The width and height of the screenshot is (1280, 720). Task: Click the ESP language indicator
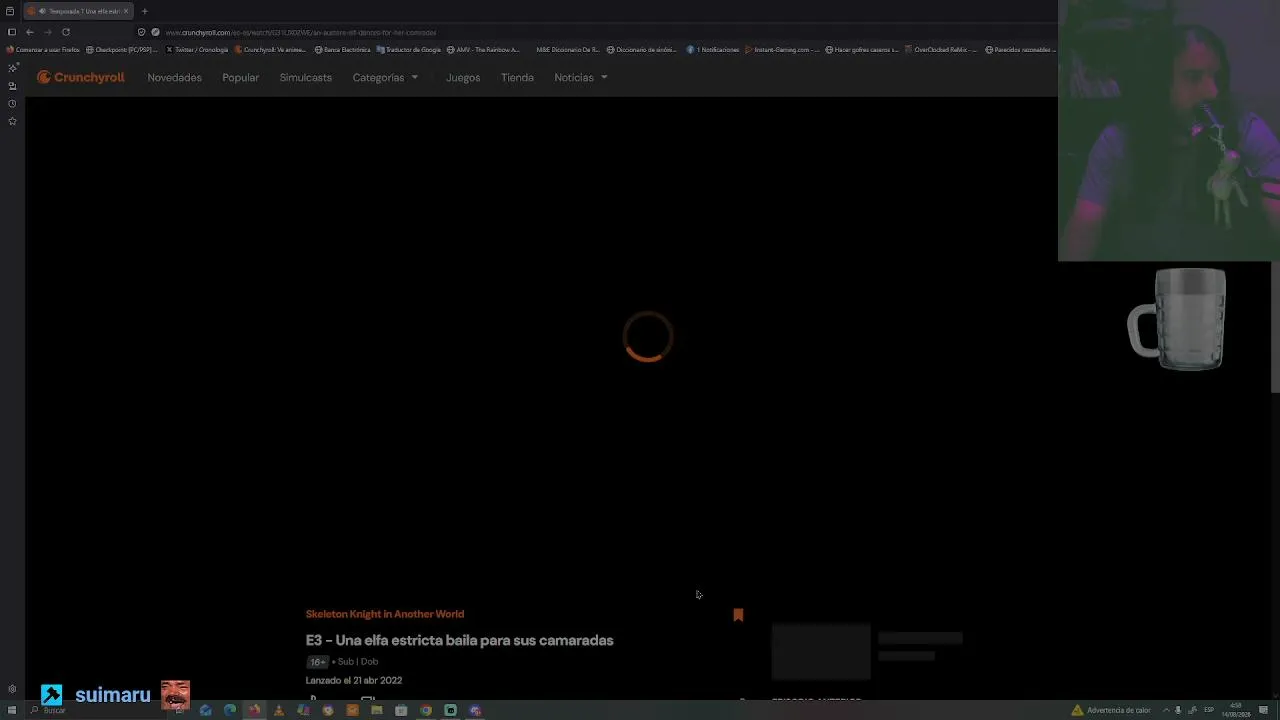pyautogui.click(x=1209, y=710)
